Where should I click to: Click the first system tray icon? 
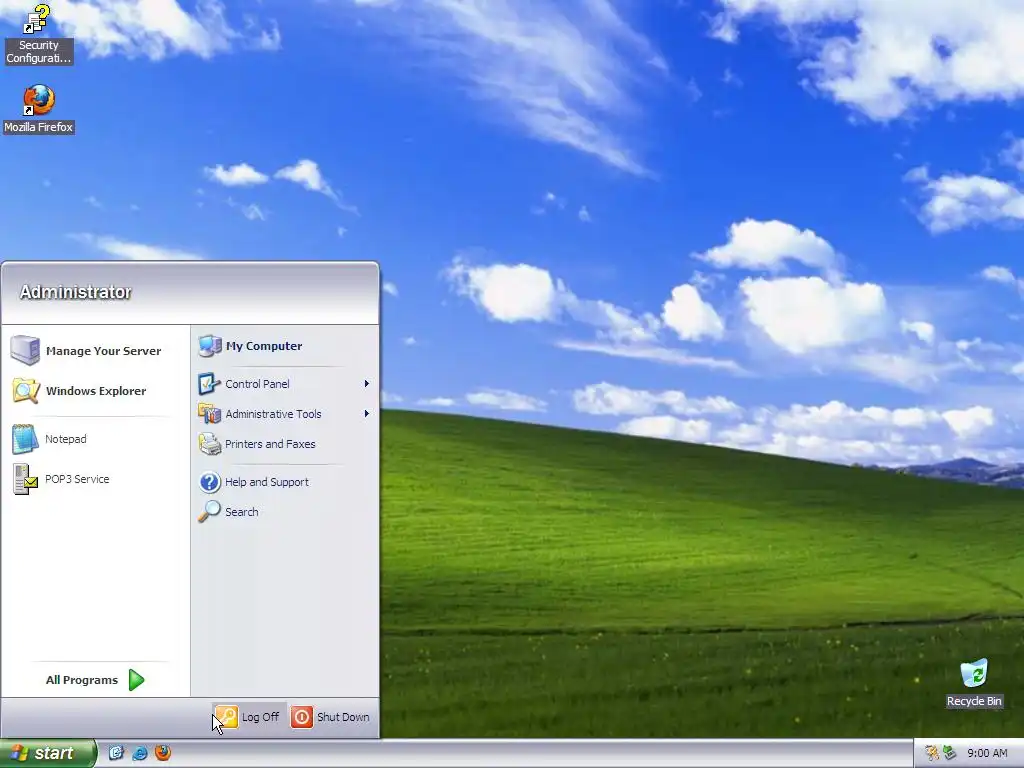932,753
